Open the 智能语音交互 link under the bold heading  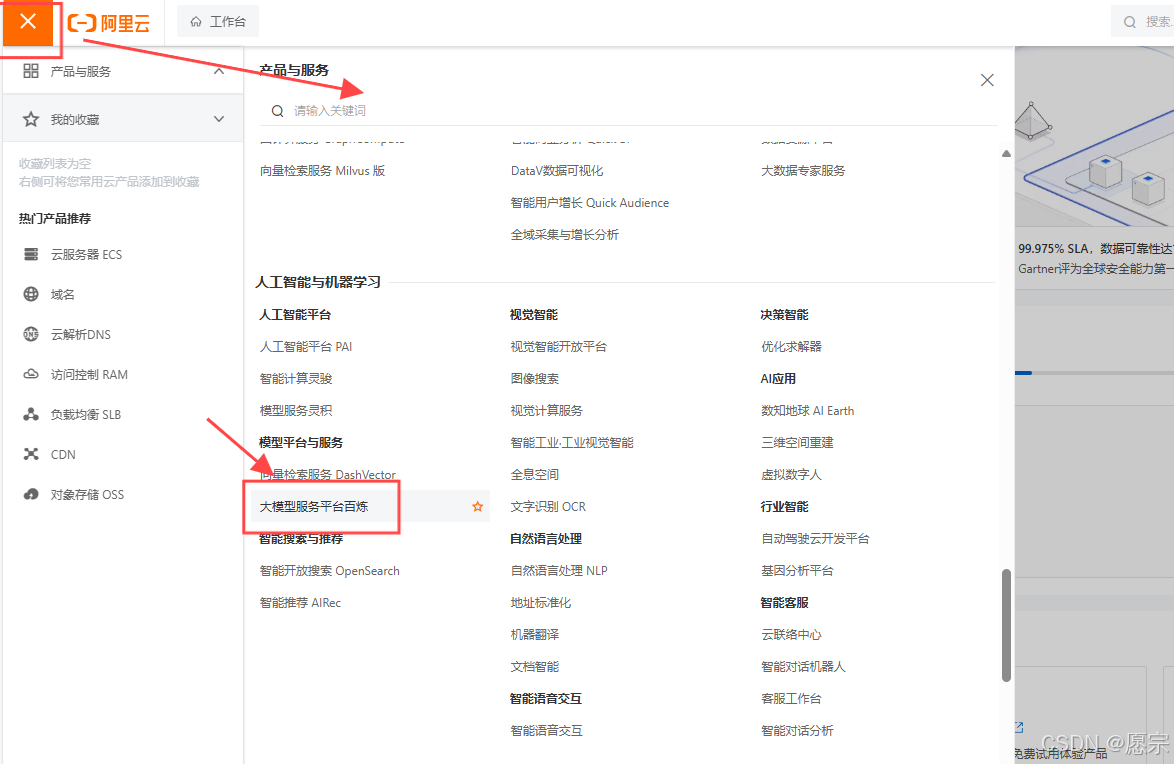pos(547,731)
